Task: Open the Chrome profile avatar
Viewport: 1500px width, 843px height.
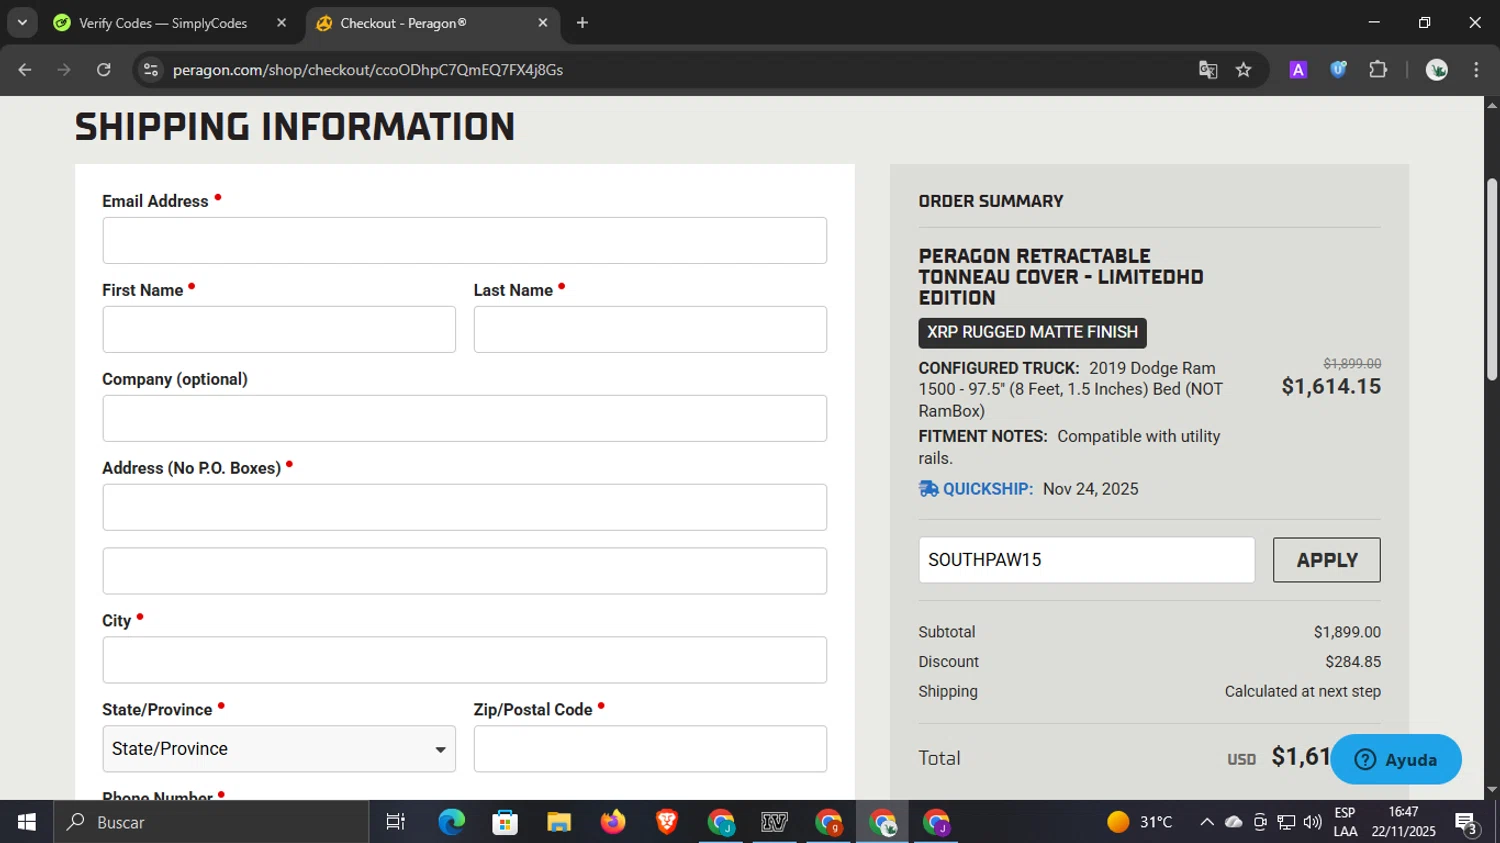Action: (1437, 70)
